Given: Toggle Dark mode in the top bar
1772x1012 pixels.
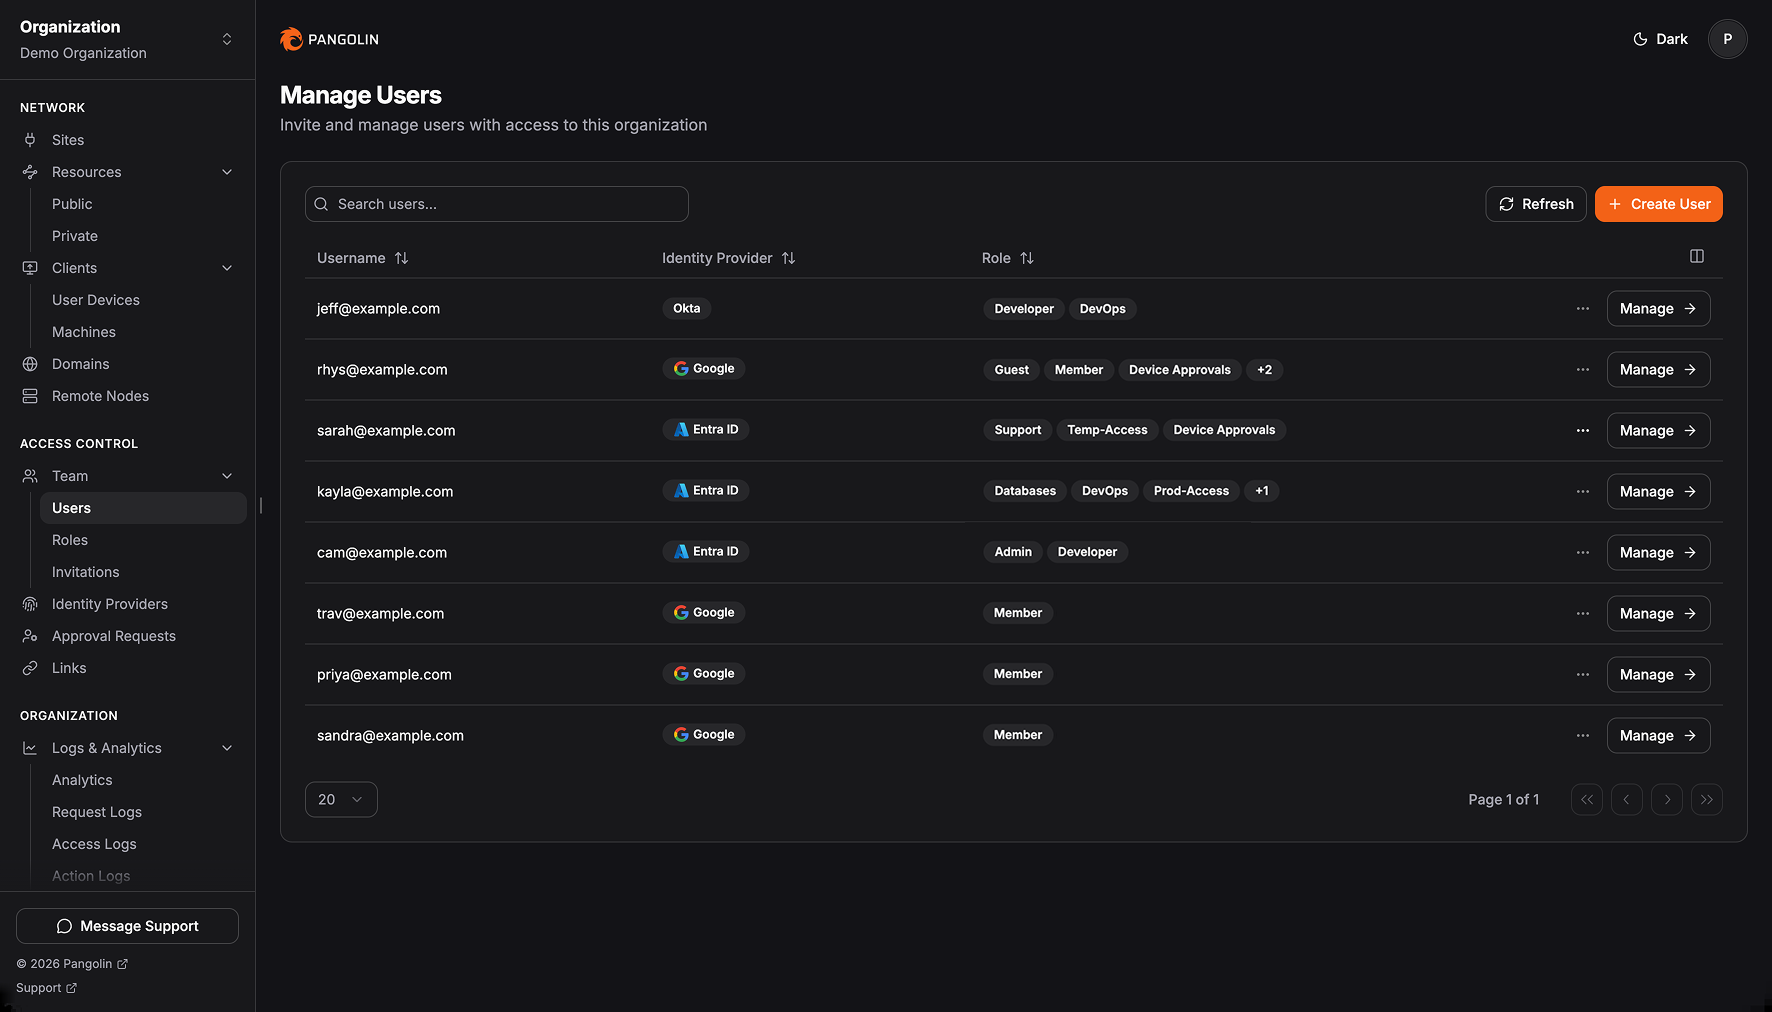Looking at the screenshot, I should (x=1659, y=39).
